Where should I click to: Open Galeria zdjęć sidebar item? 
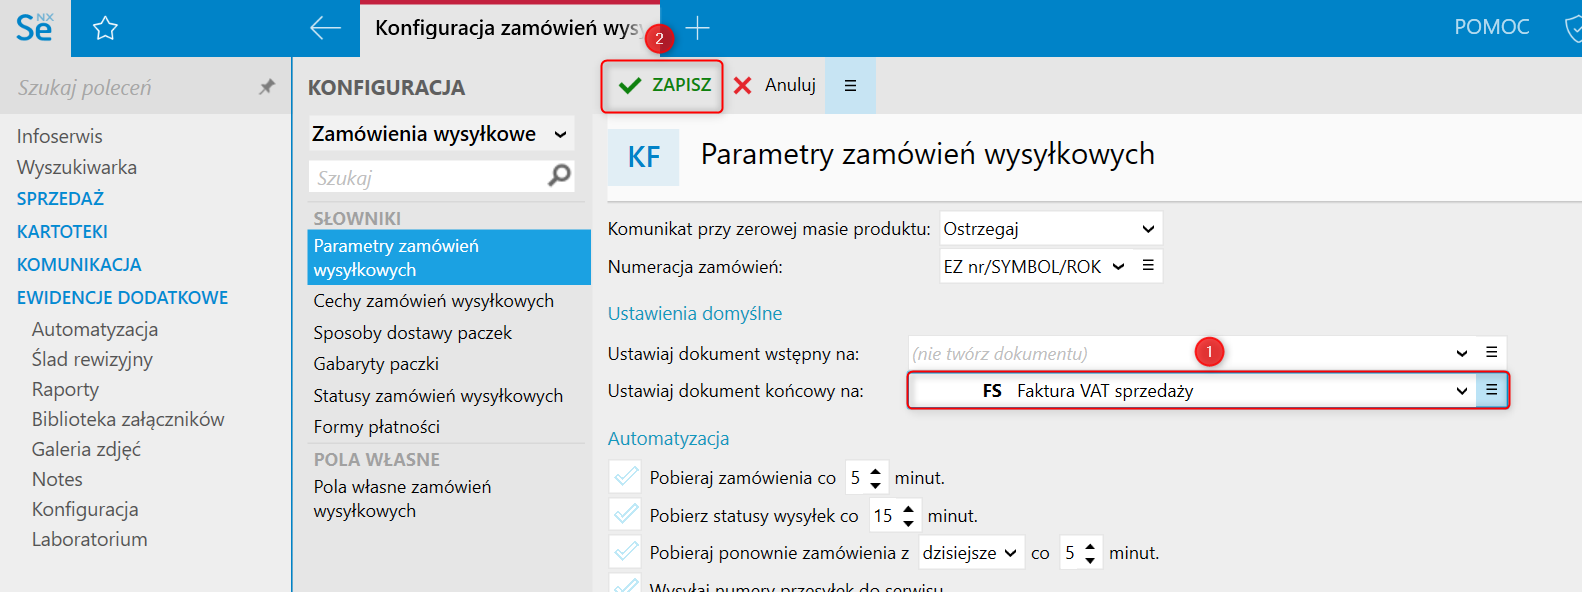tap(86, 449)
